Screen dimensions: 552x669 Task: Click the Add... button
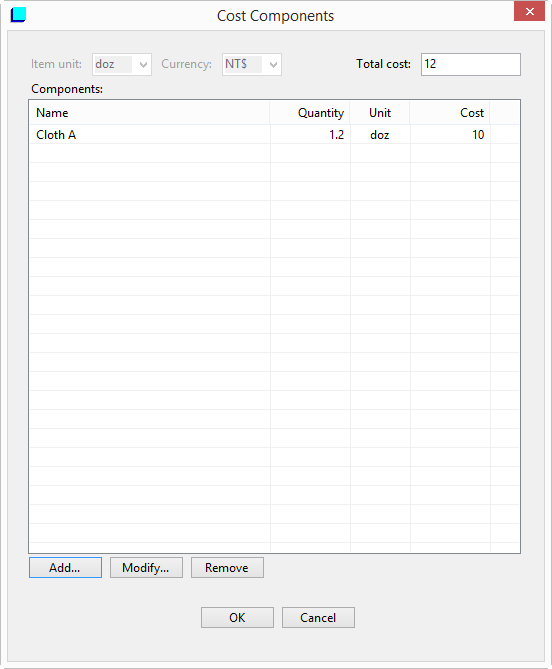[65, 567]
